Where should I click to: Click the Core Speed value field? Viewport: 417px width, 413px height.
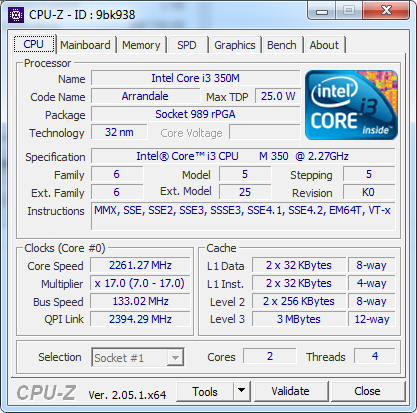140,265
